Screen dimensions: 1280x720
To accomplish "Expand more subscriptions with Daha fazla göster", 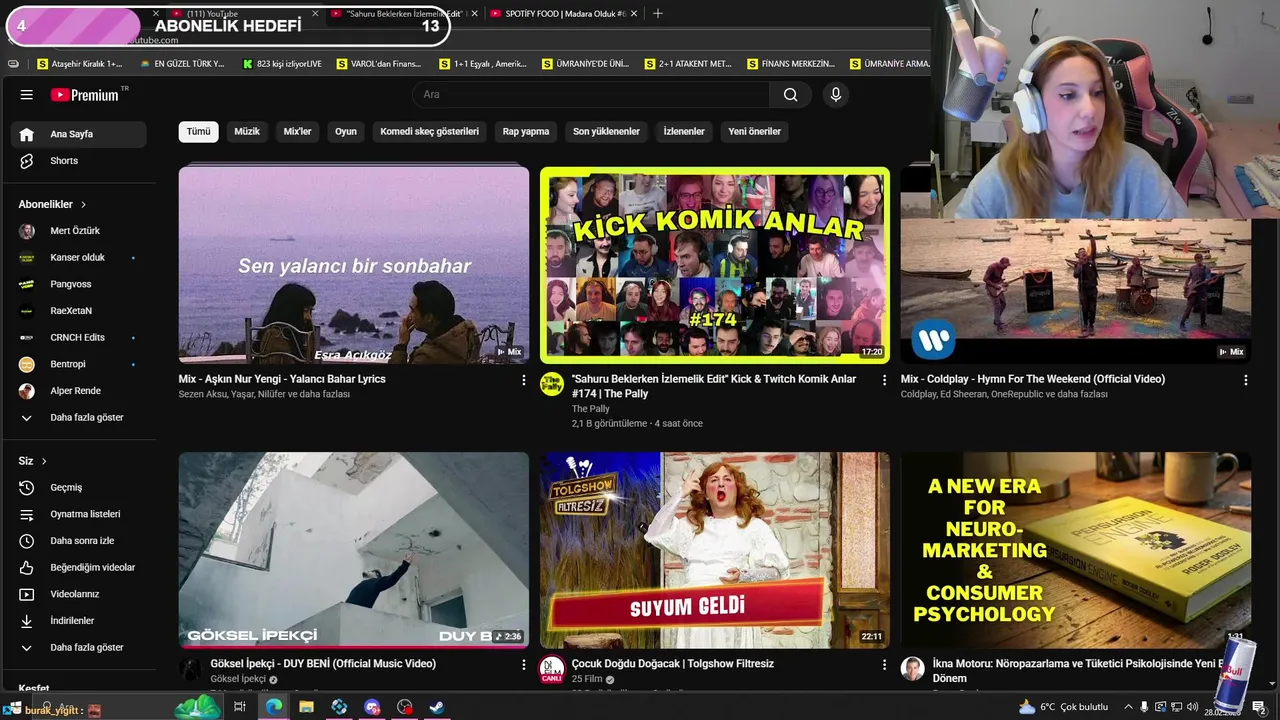I will pyautogui.click(x=79, y=418).
